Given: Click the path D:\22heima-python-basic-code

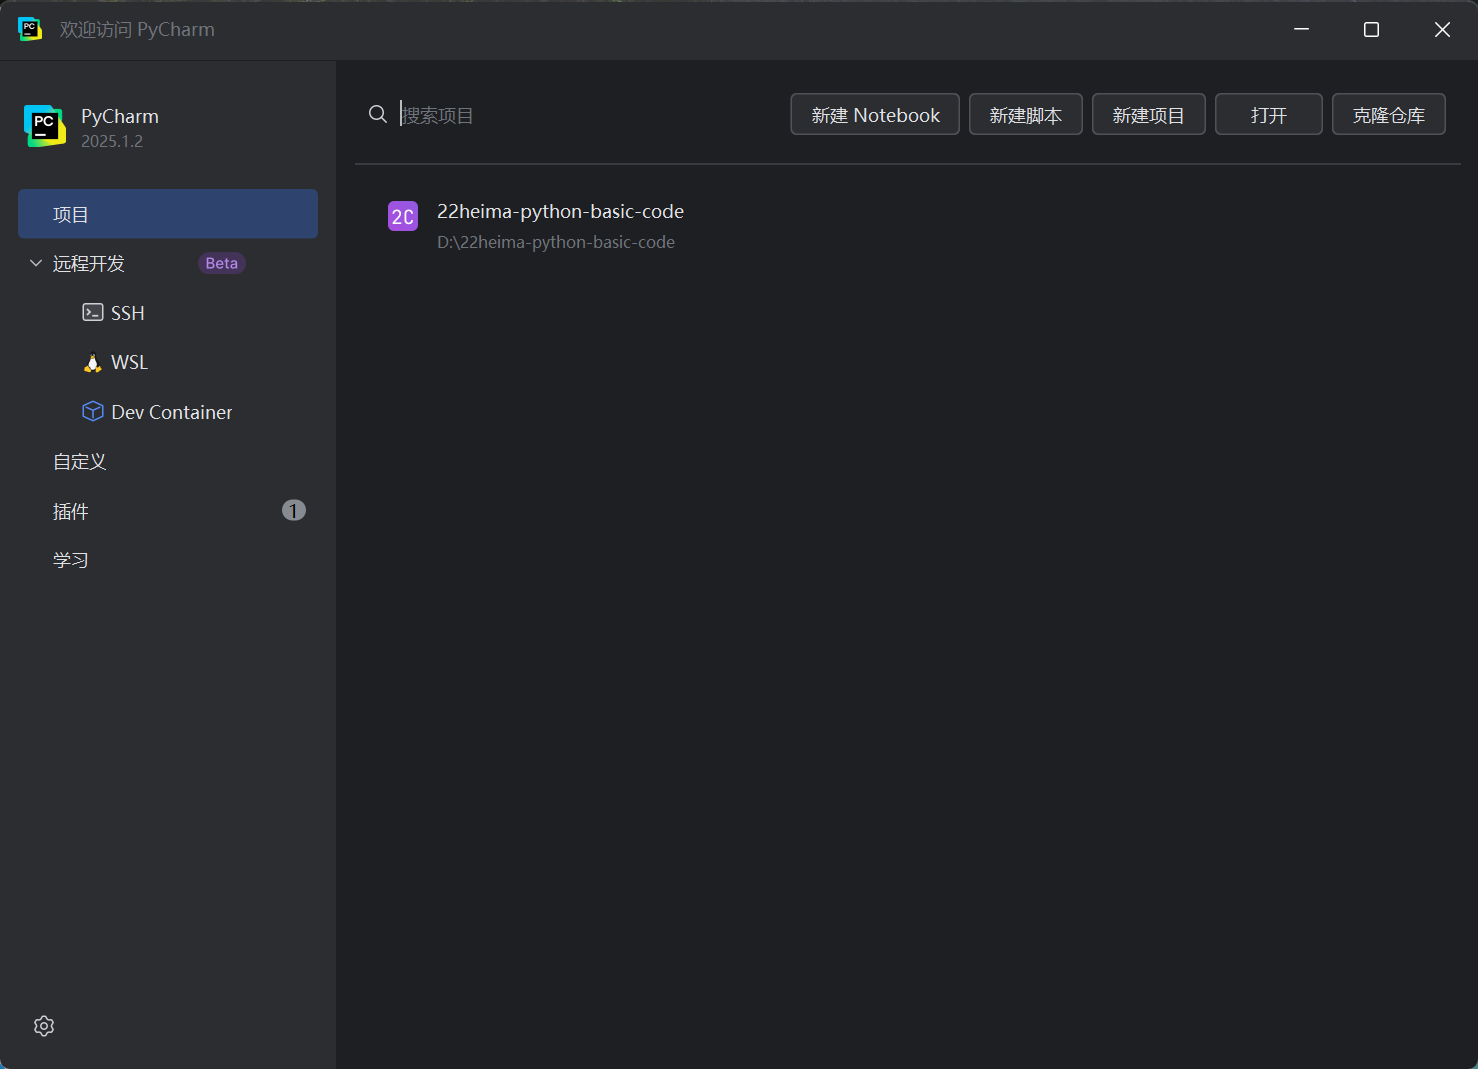Looking at the screenshot, I should 556,242.
